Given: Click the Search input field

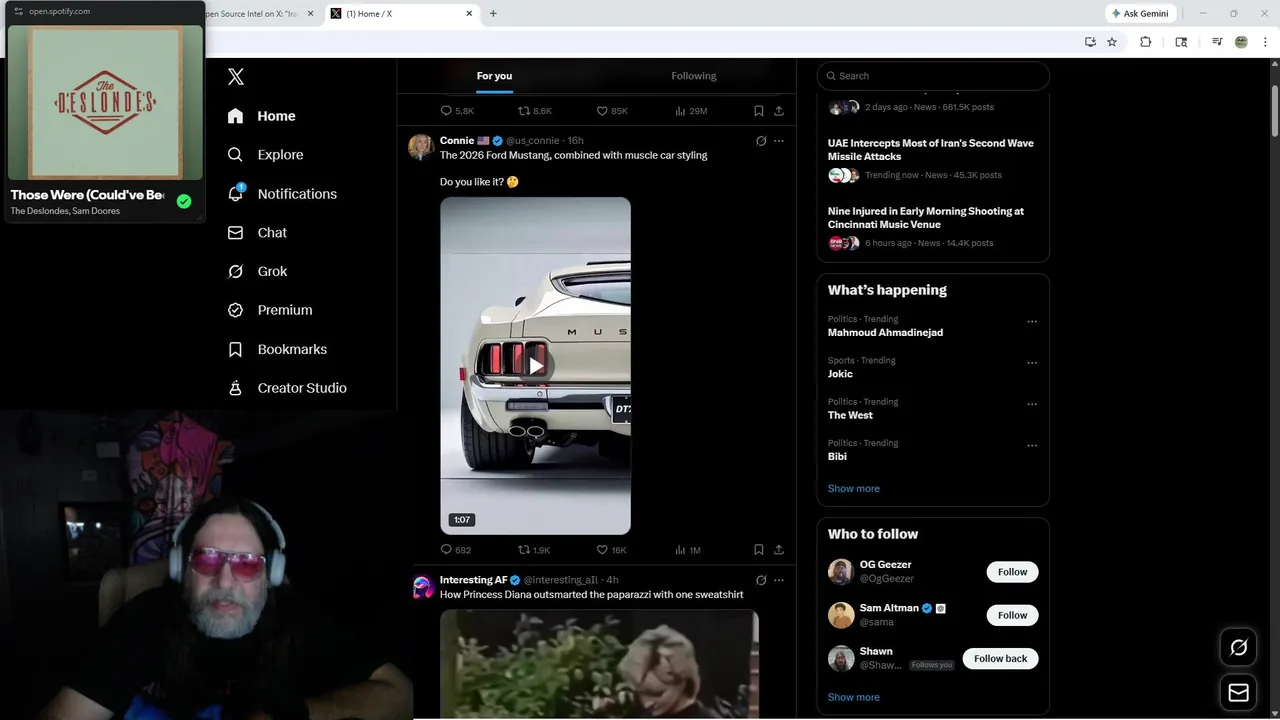Looking at the screenshot, I should tap(933, 76).
